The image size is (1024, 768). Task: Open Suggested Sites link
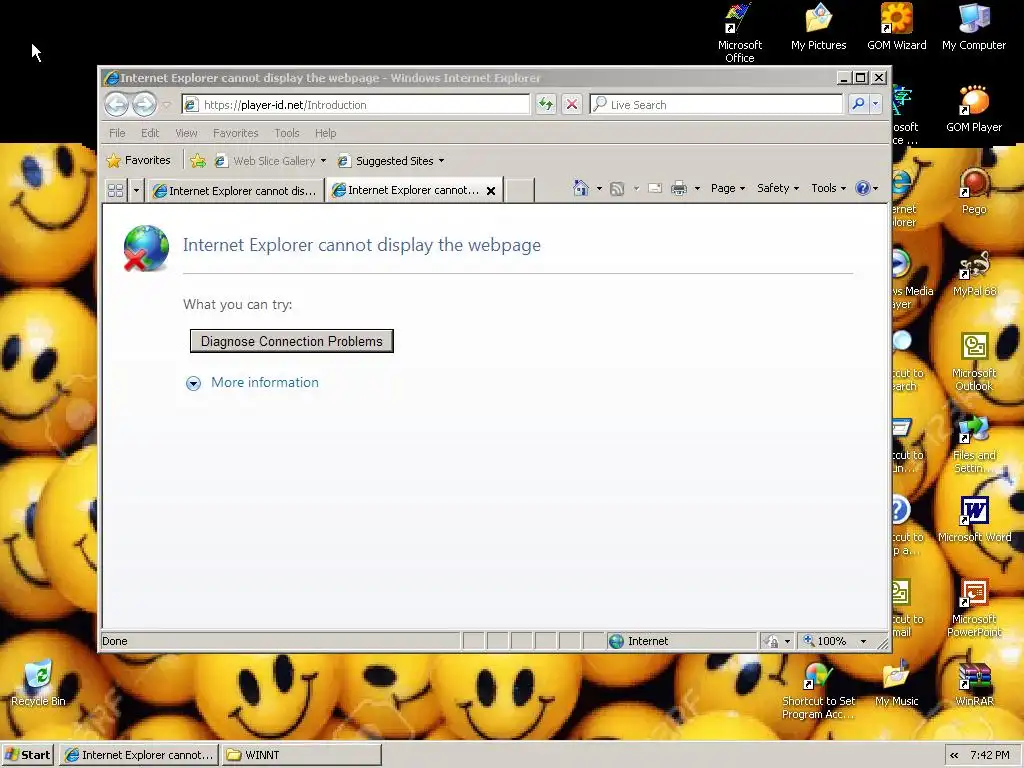tap(386, 161)
